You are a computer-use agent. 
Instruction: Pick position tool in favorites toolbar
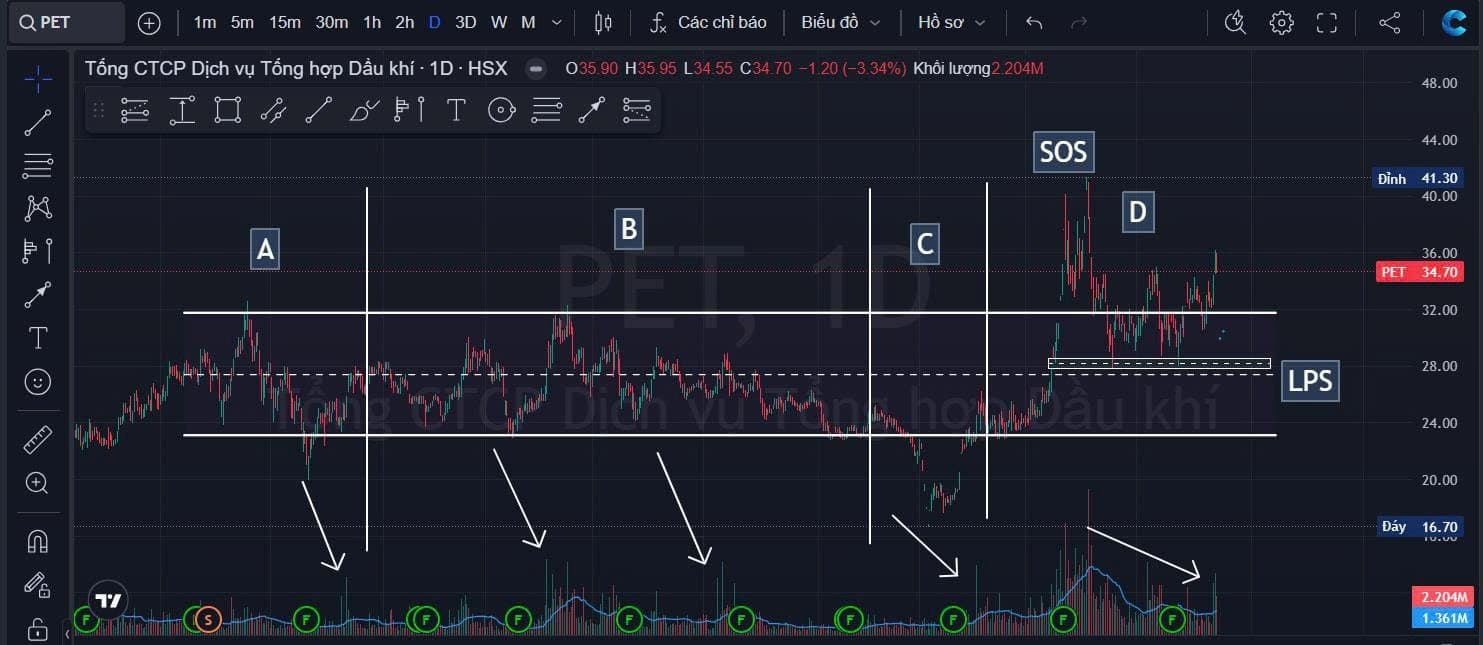(x=410, y=109)
